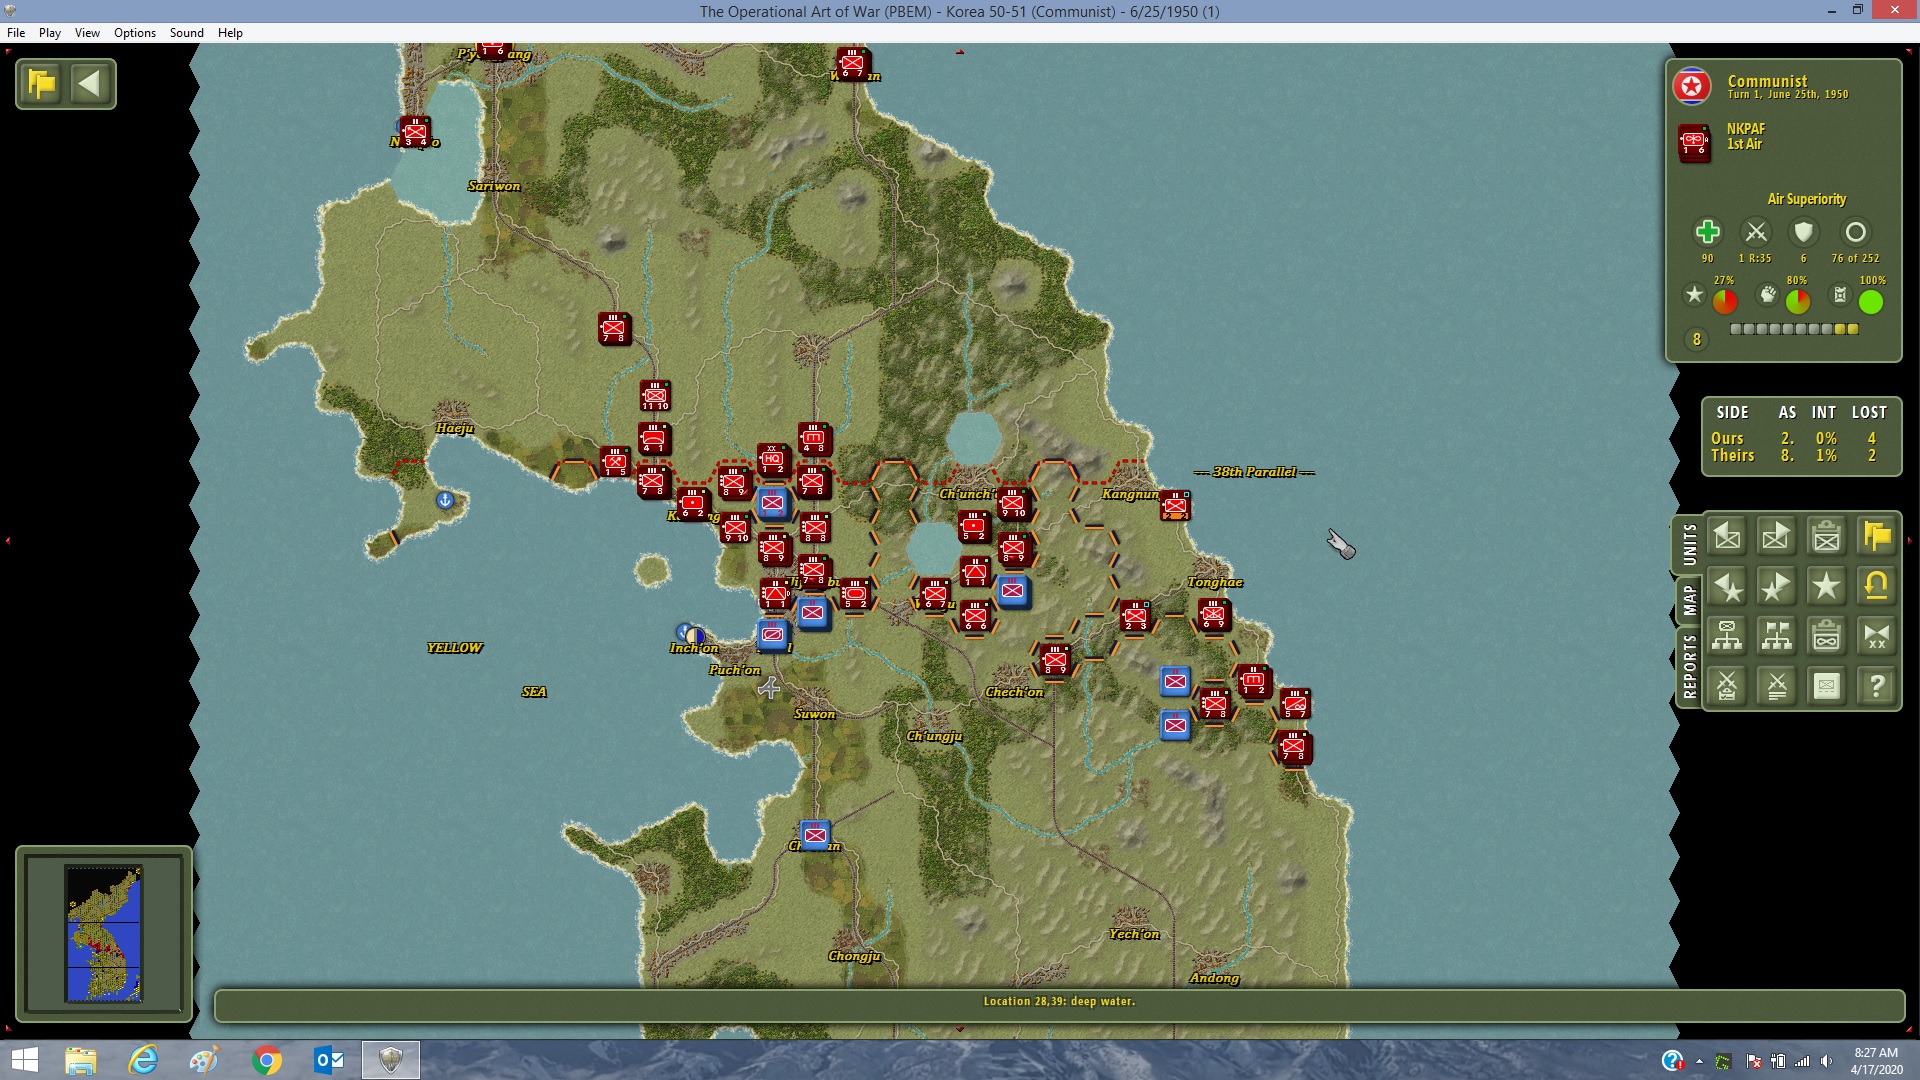Click the star proficiency icon in unit panel
The height and width of the screenshot is (1080, 1920).
tap(1694, 295)
